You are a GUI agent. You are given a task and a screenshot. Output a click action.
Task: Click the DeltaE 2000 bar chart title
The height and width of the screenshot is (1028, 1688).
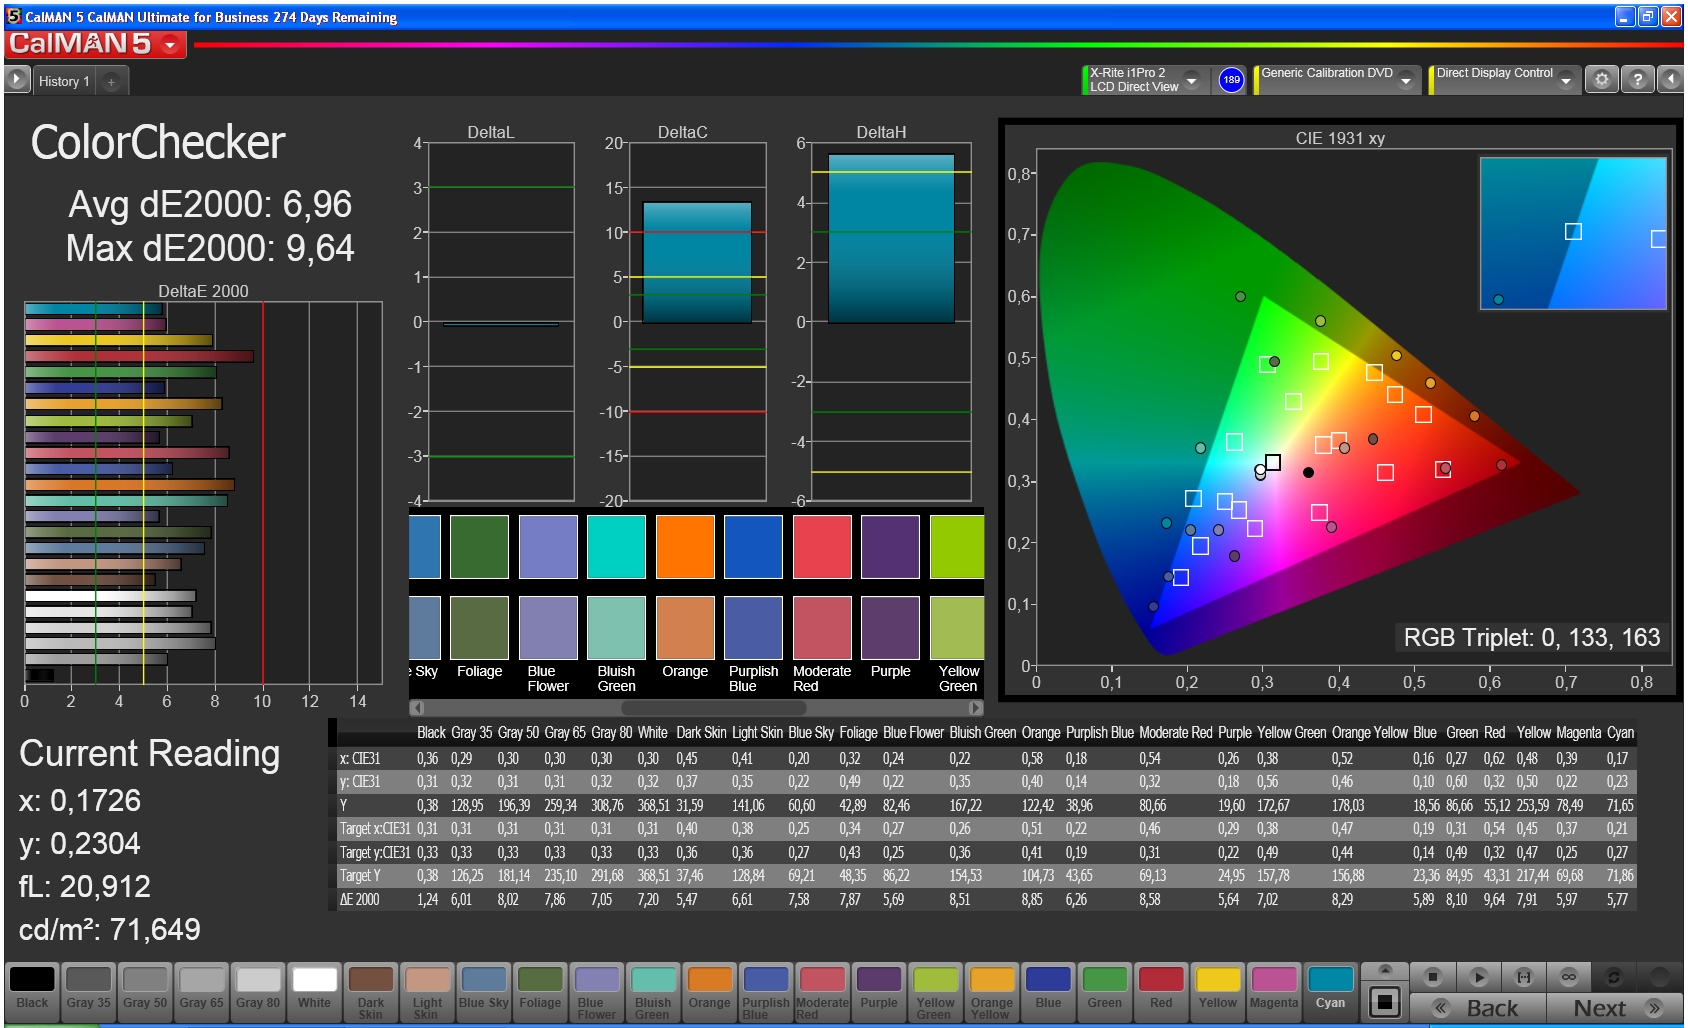point(203,291)
